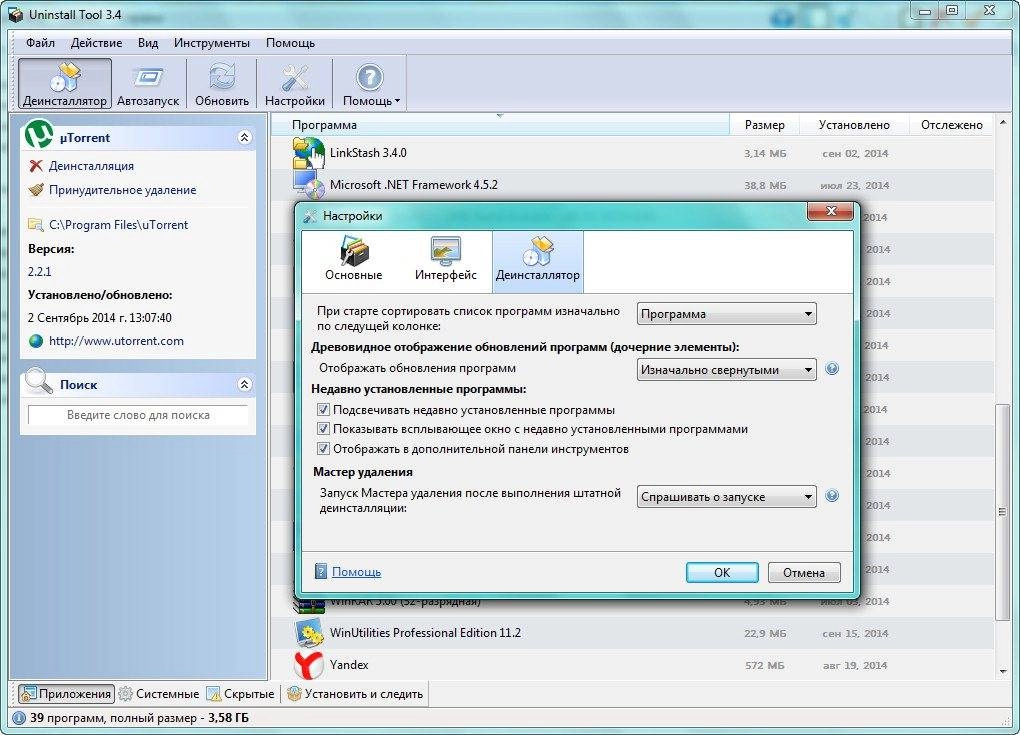1020x735 pixels.
Task: Toggle Подсвечивать недавно установленные программы checkbox
Action: coord(323,410)
